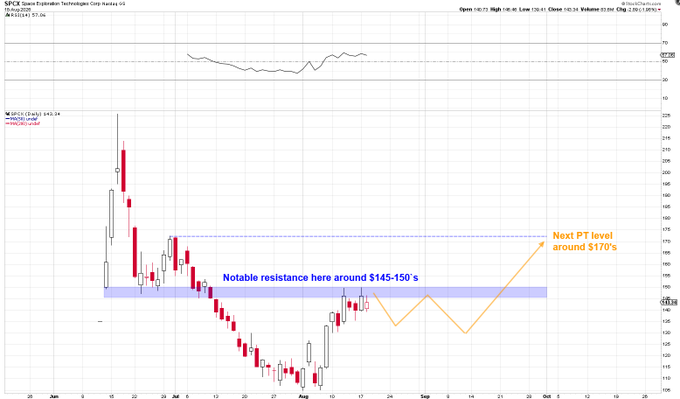Click the Jul label on date axis
Viewport: 680px width, 399px height.
tap(175, 396)
